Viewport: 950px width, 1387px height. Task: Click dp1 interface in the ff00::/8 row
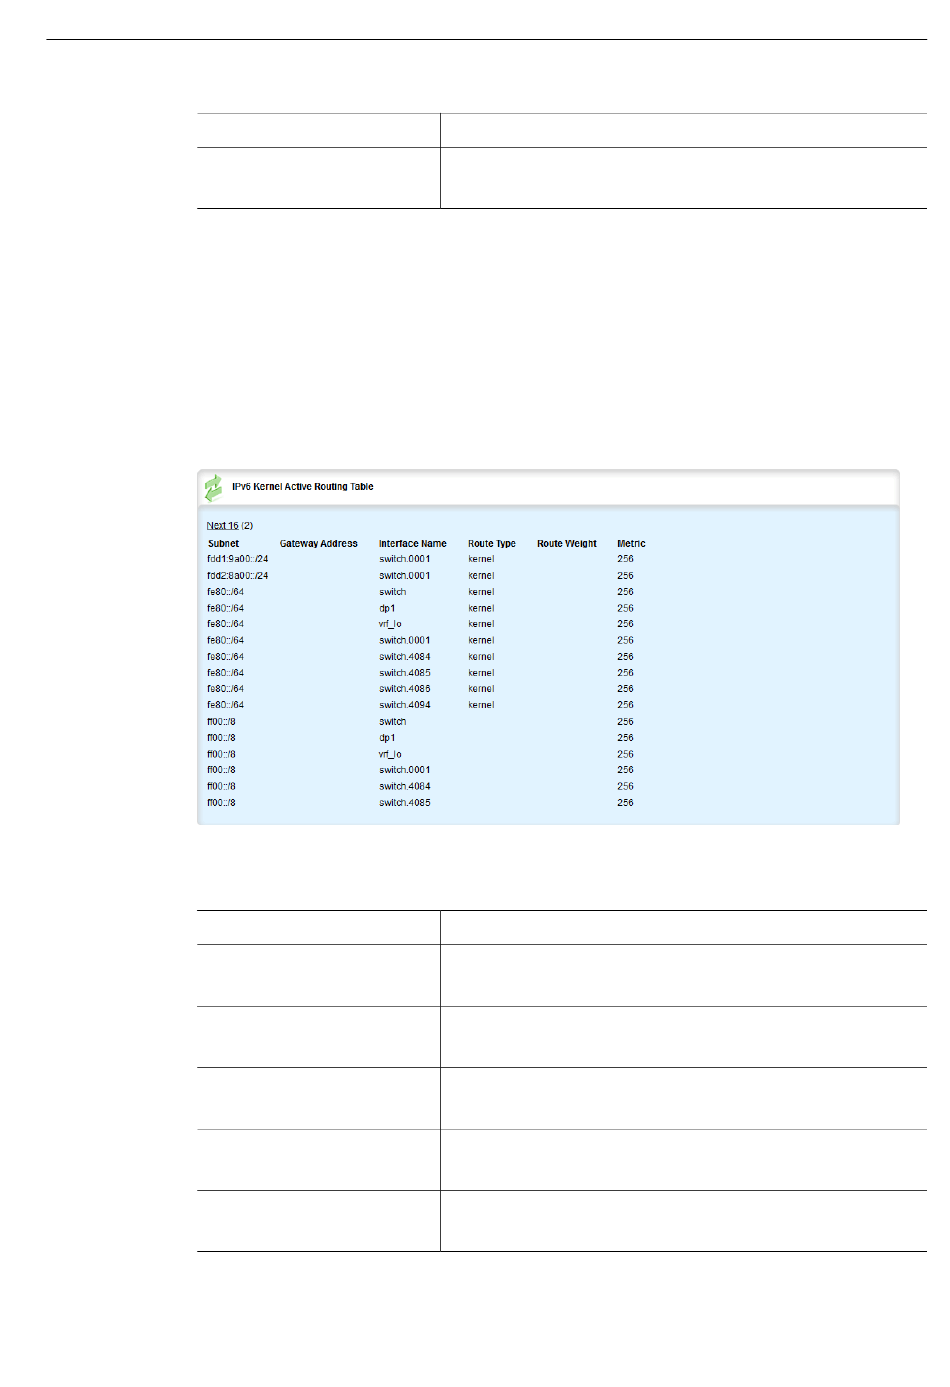pos(387,738)
